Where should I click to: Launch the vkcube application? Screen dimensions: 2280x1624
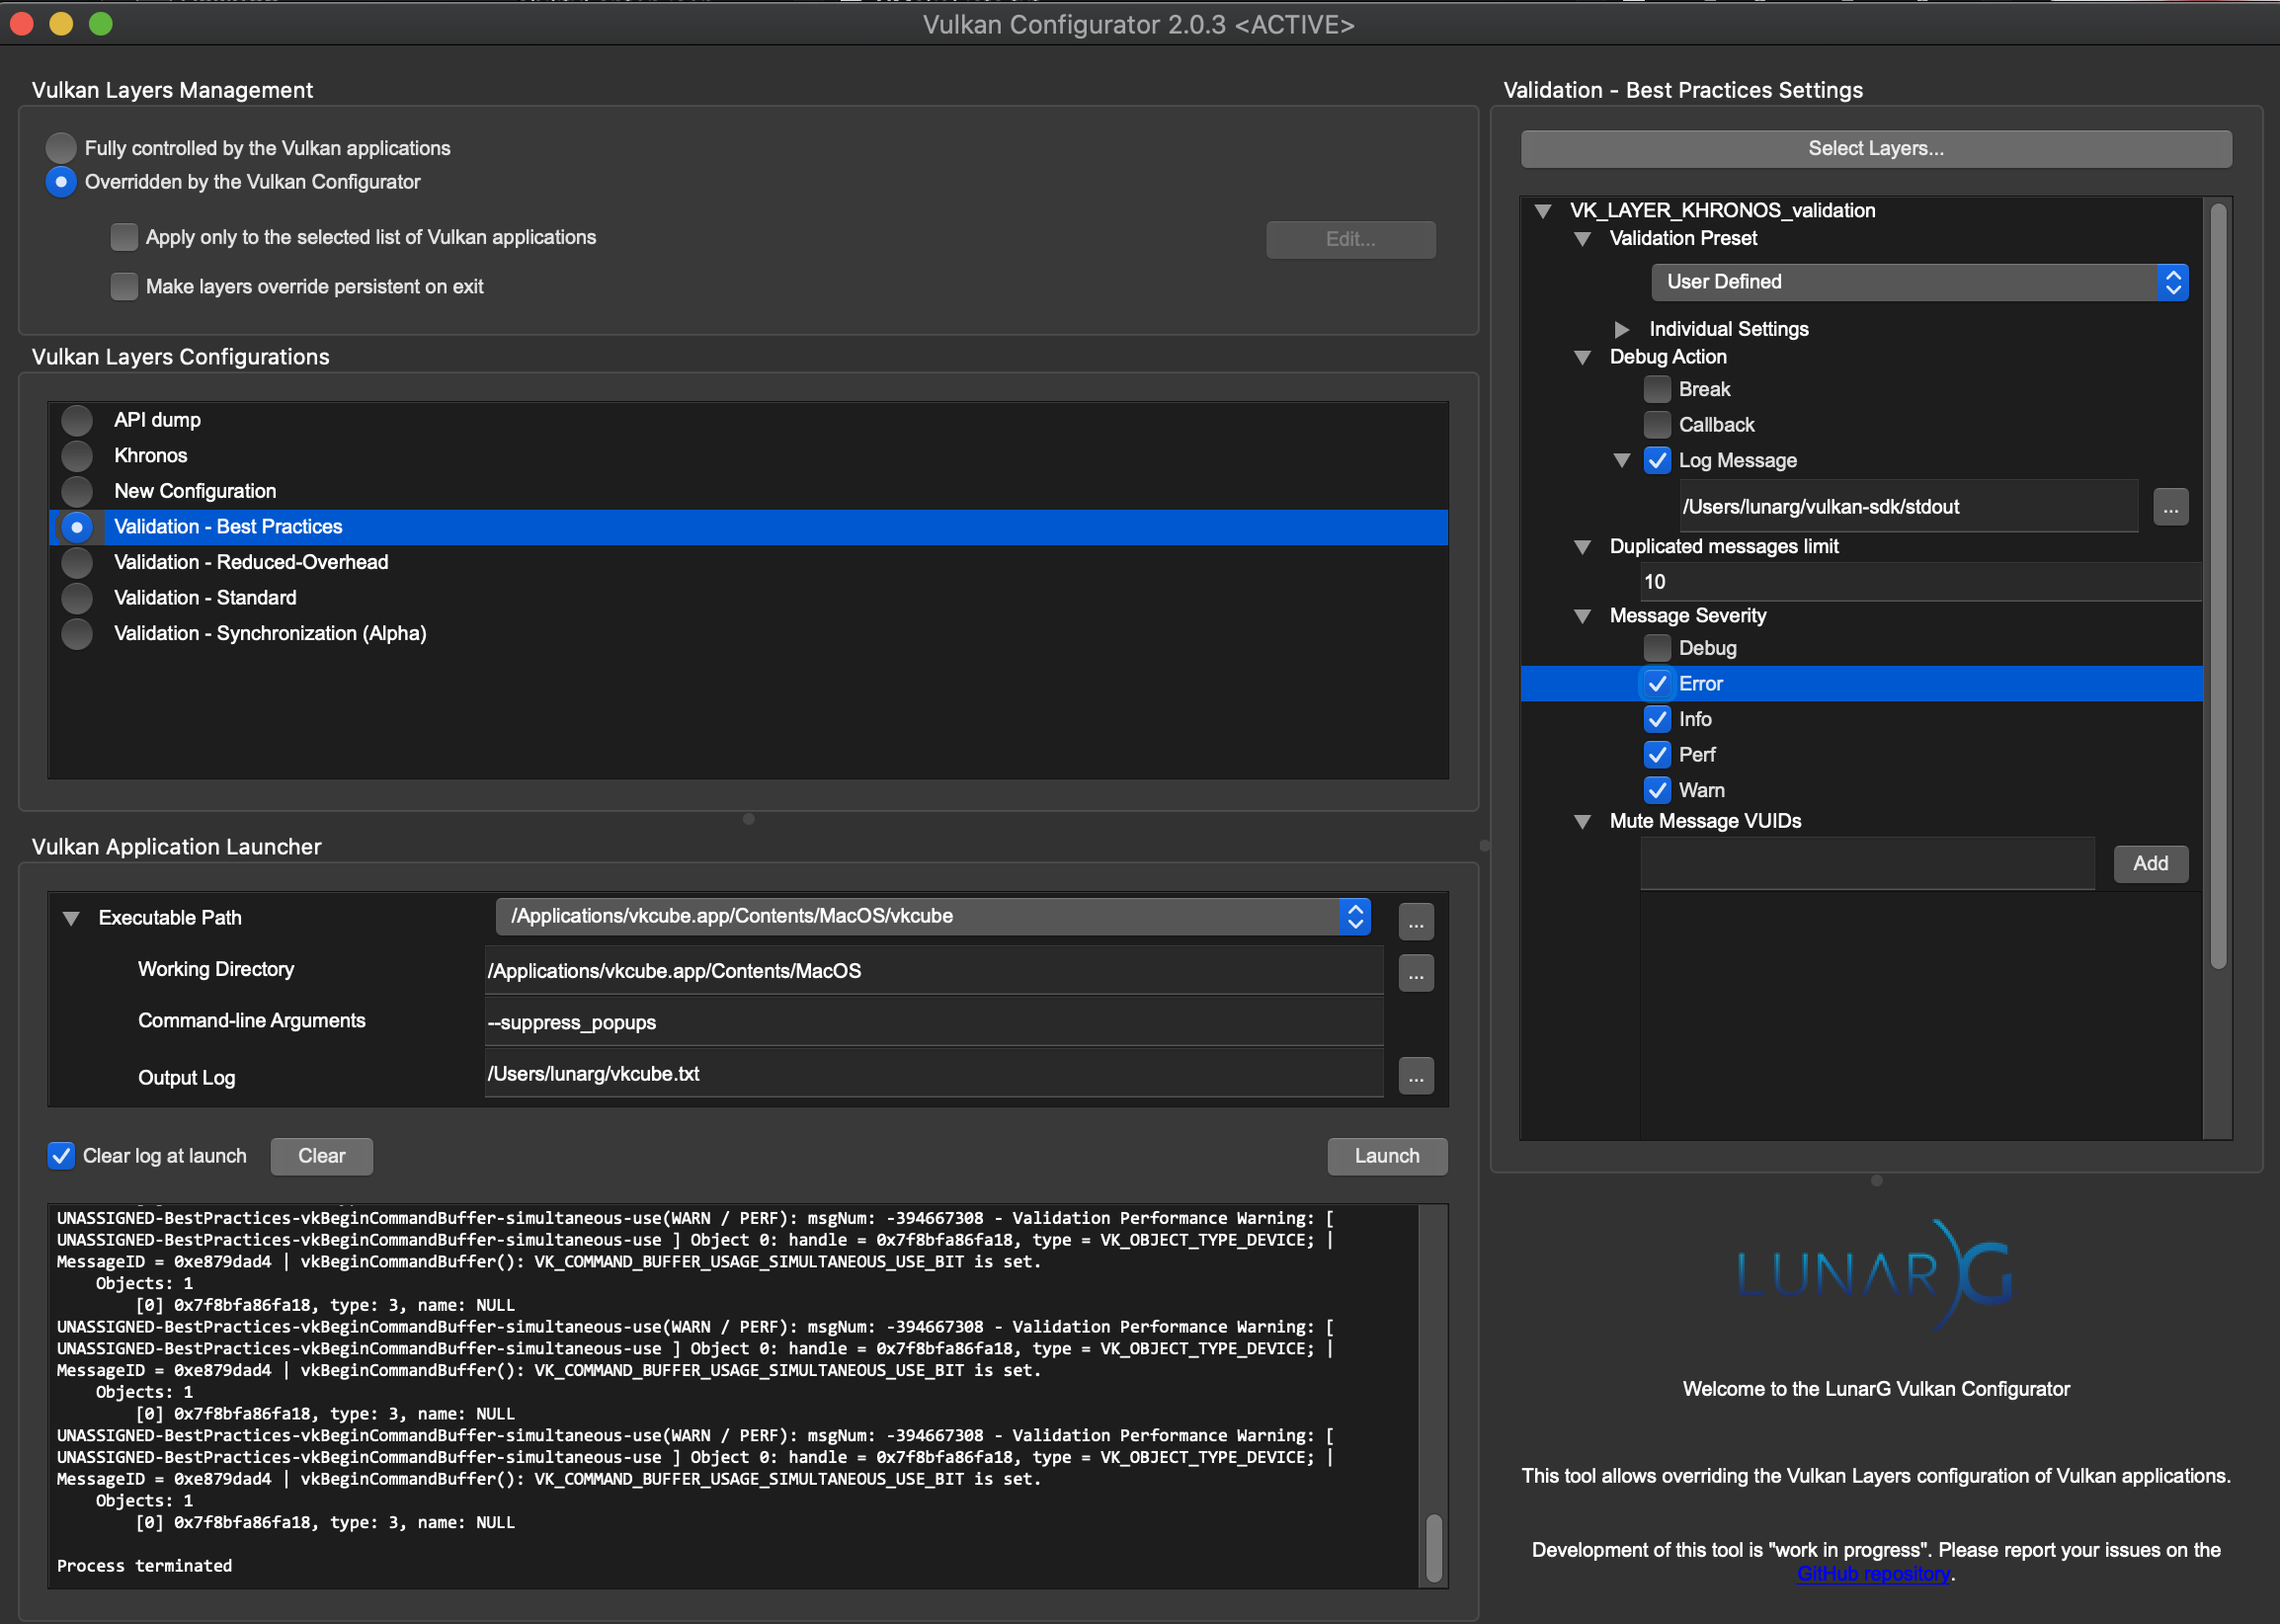tap(1386, 1156)
